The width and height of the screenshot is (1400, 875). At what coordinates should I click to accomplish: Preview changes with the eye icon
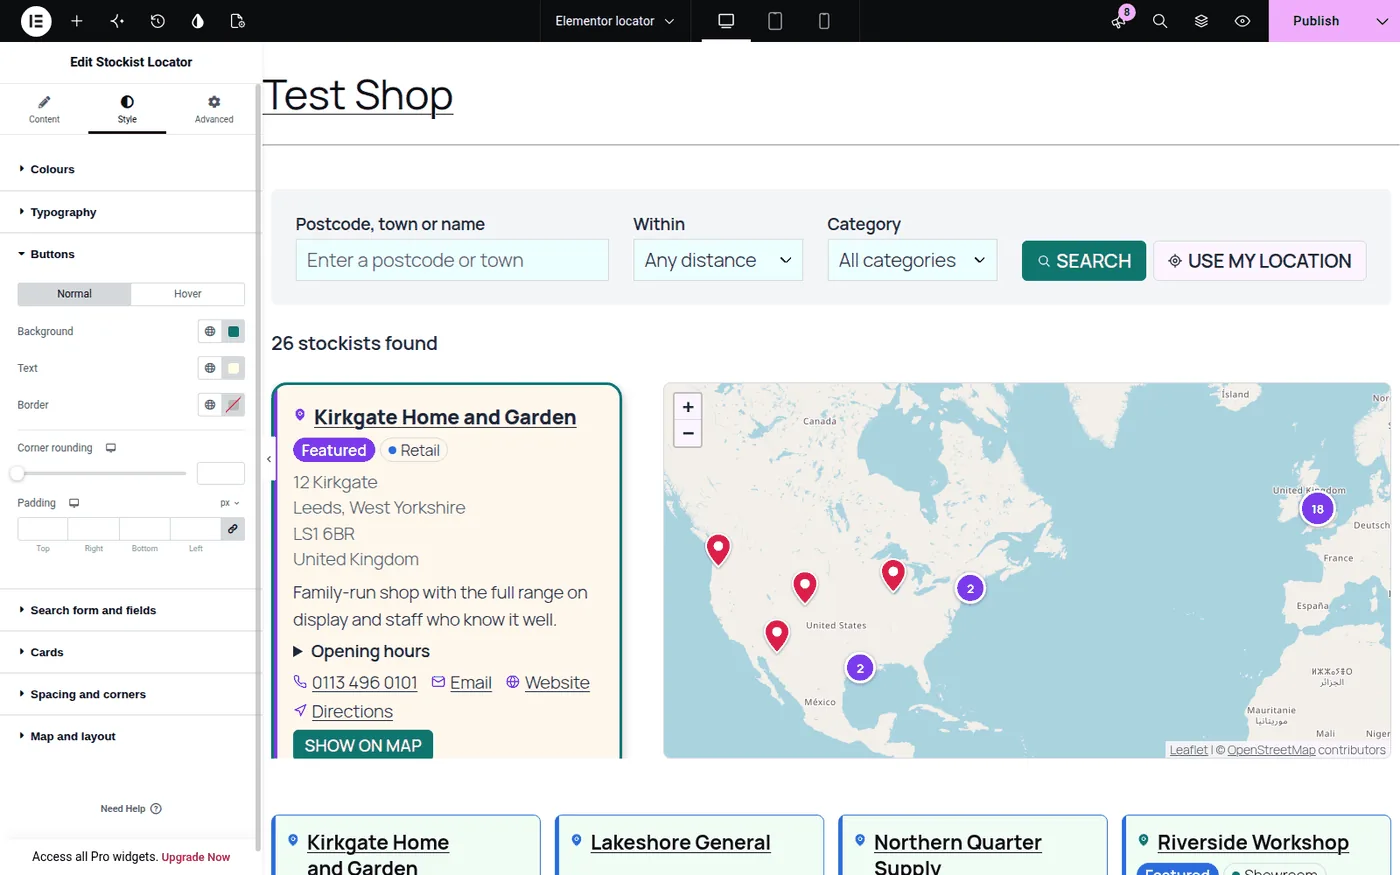tap(1242, 21)
